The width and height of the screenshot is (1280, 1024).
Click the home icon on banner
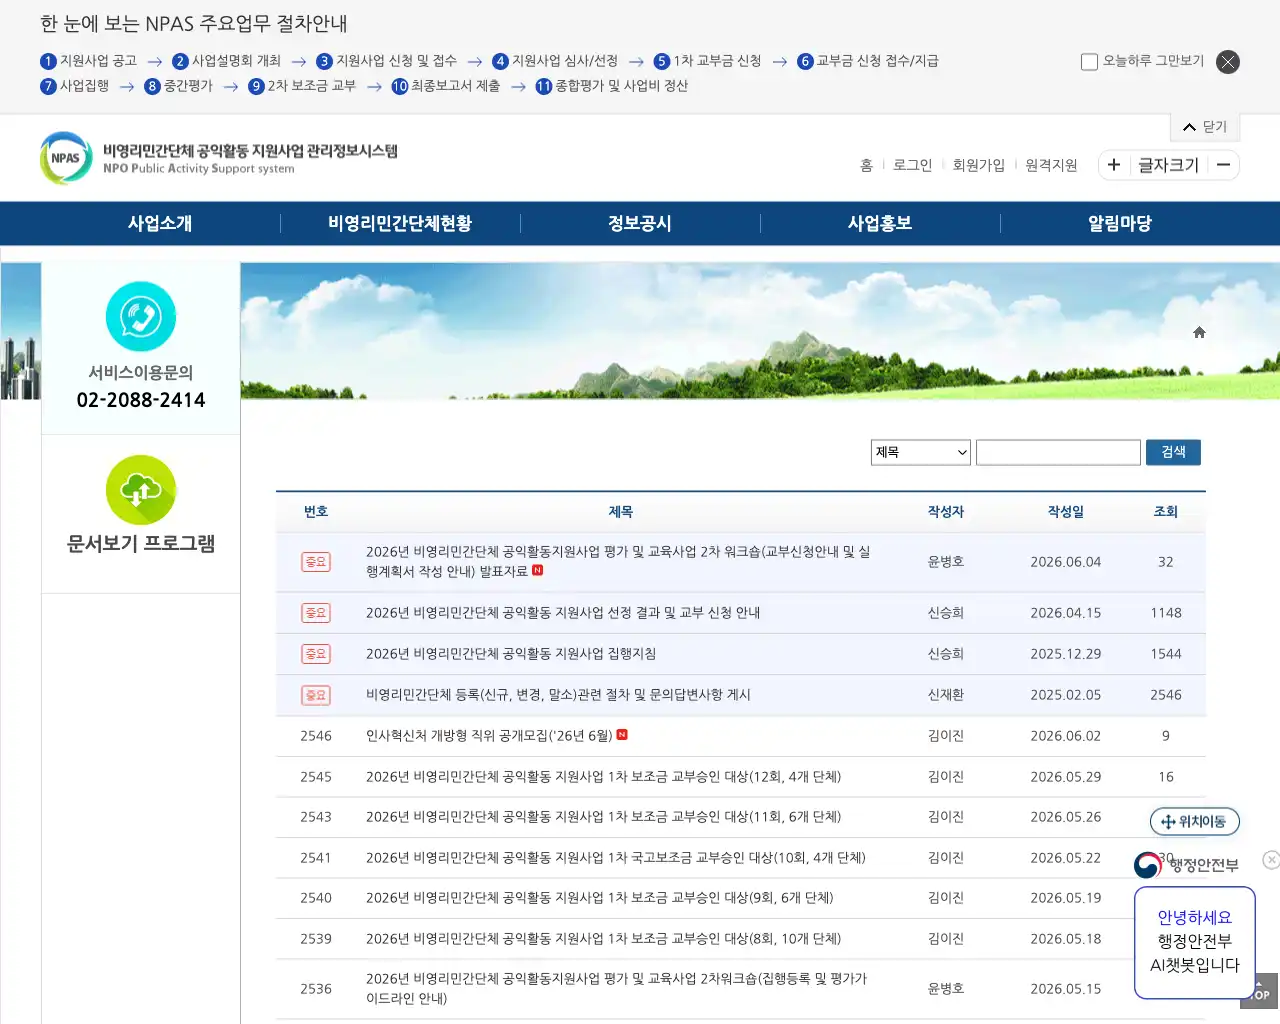(1199, 332)
